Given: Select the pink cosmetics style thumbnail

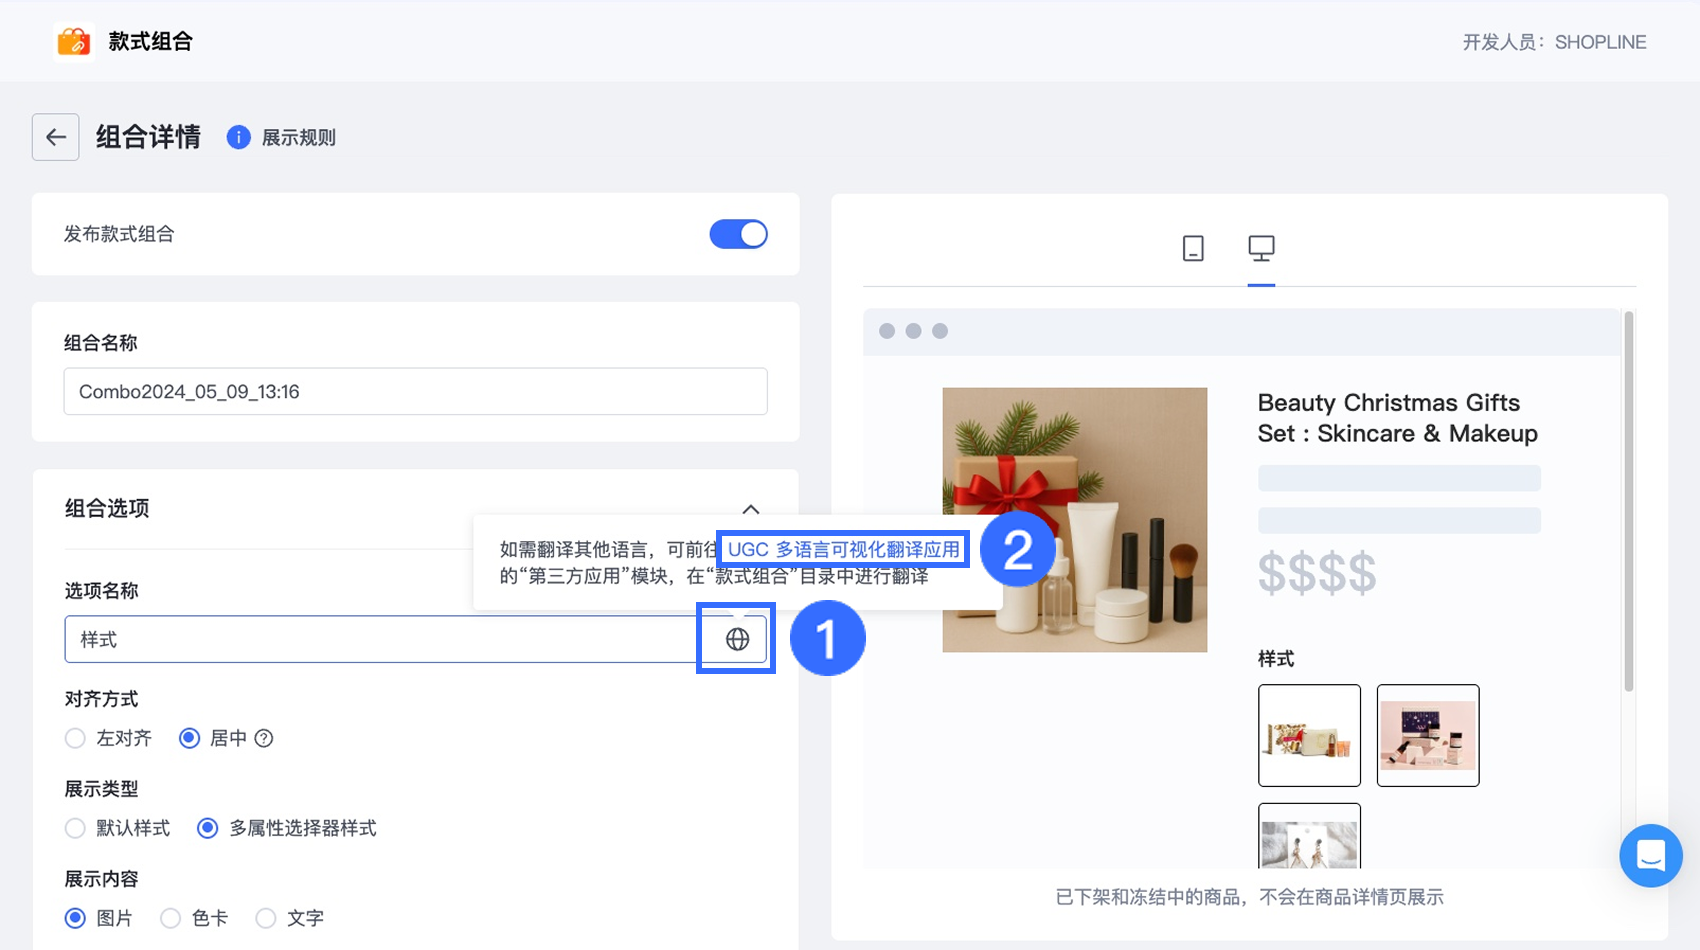Looking at the screenshot, I should point(1428,735).
